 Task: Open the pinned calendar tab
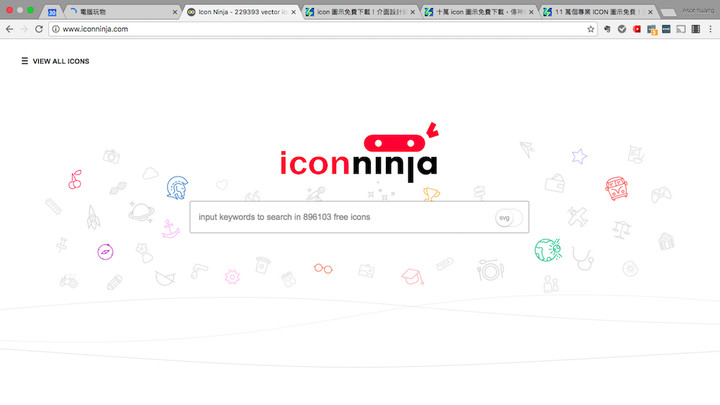(52, 12)
